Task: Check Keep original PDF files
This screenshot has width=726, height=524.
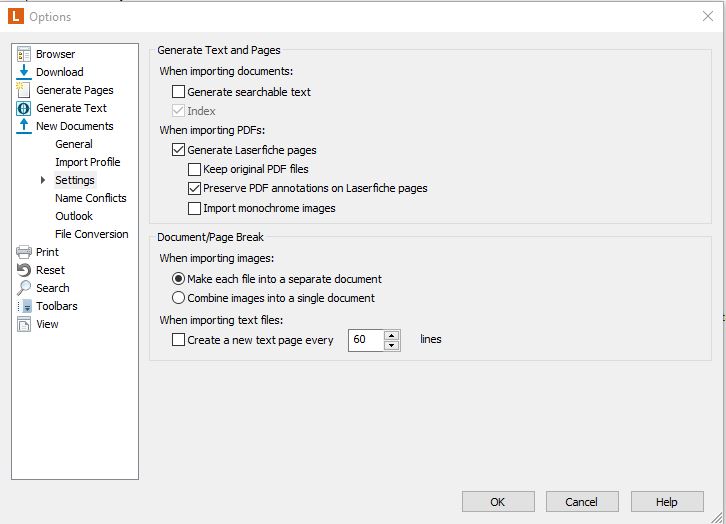Action: click(x=195, y=169)
